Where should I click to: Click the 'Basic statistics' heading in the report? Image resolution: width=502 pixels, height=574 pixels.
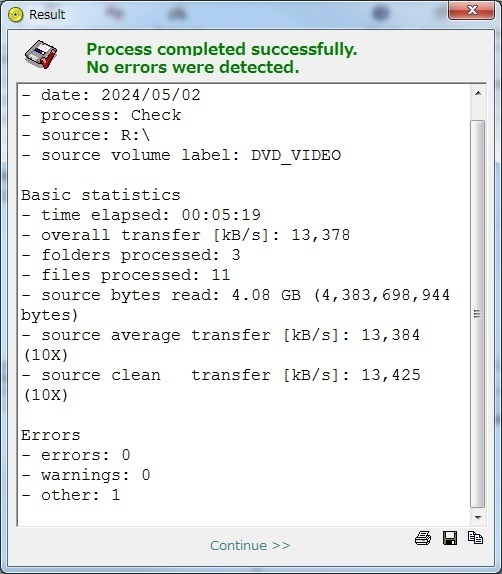pyautogui.click(x=101, y=195)
